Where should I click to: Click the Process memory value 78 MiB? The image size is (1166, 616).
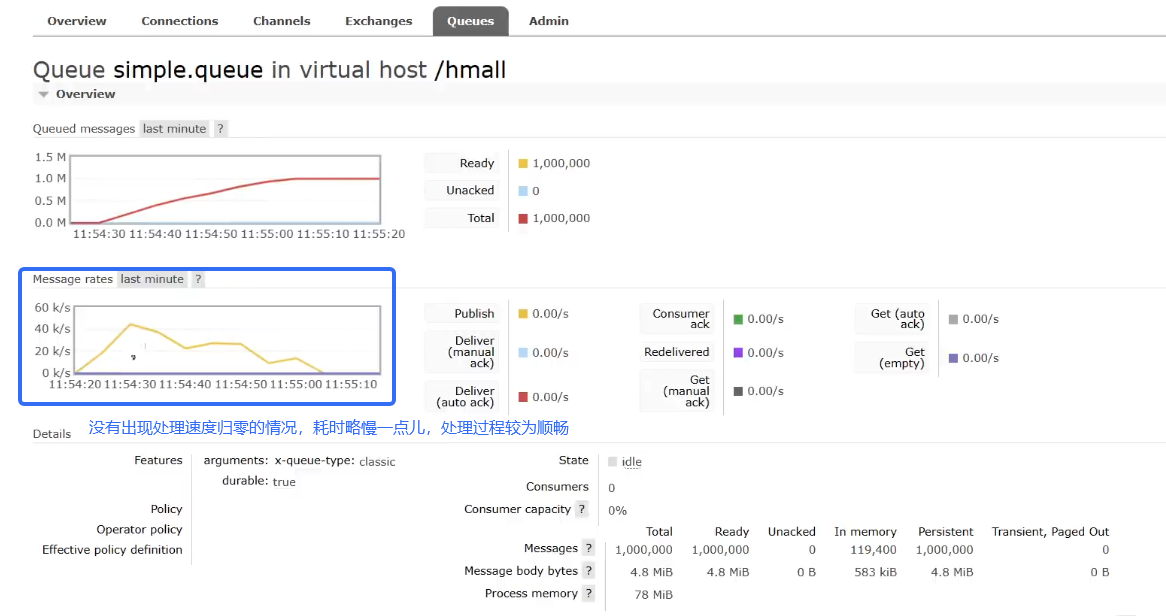click(654, 594)
